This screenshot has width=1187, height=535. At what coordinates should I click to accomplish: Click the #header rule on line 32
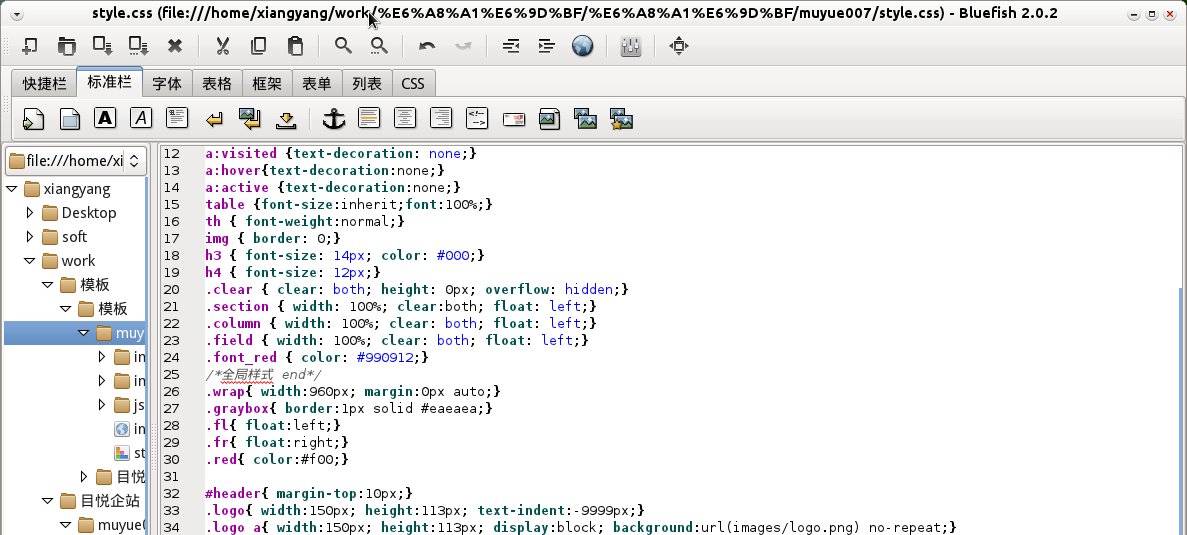(x=308, y=493)
